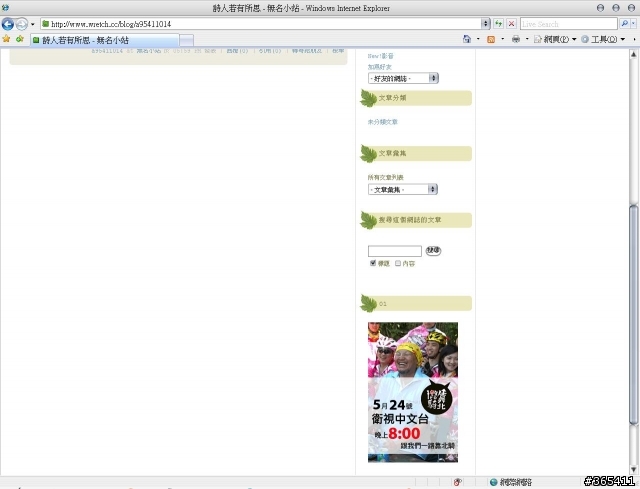Expand the 文章彙集 archive dropdown

pos(402,189)
